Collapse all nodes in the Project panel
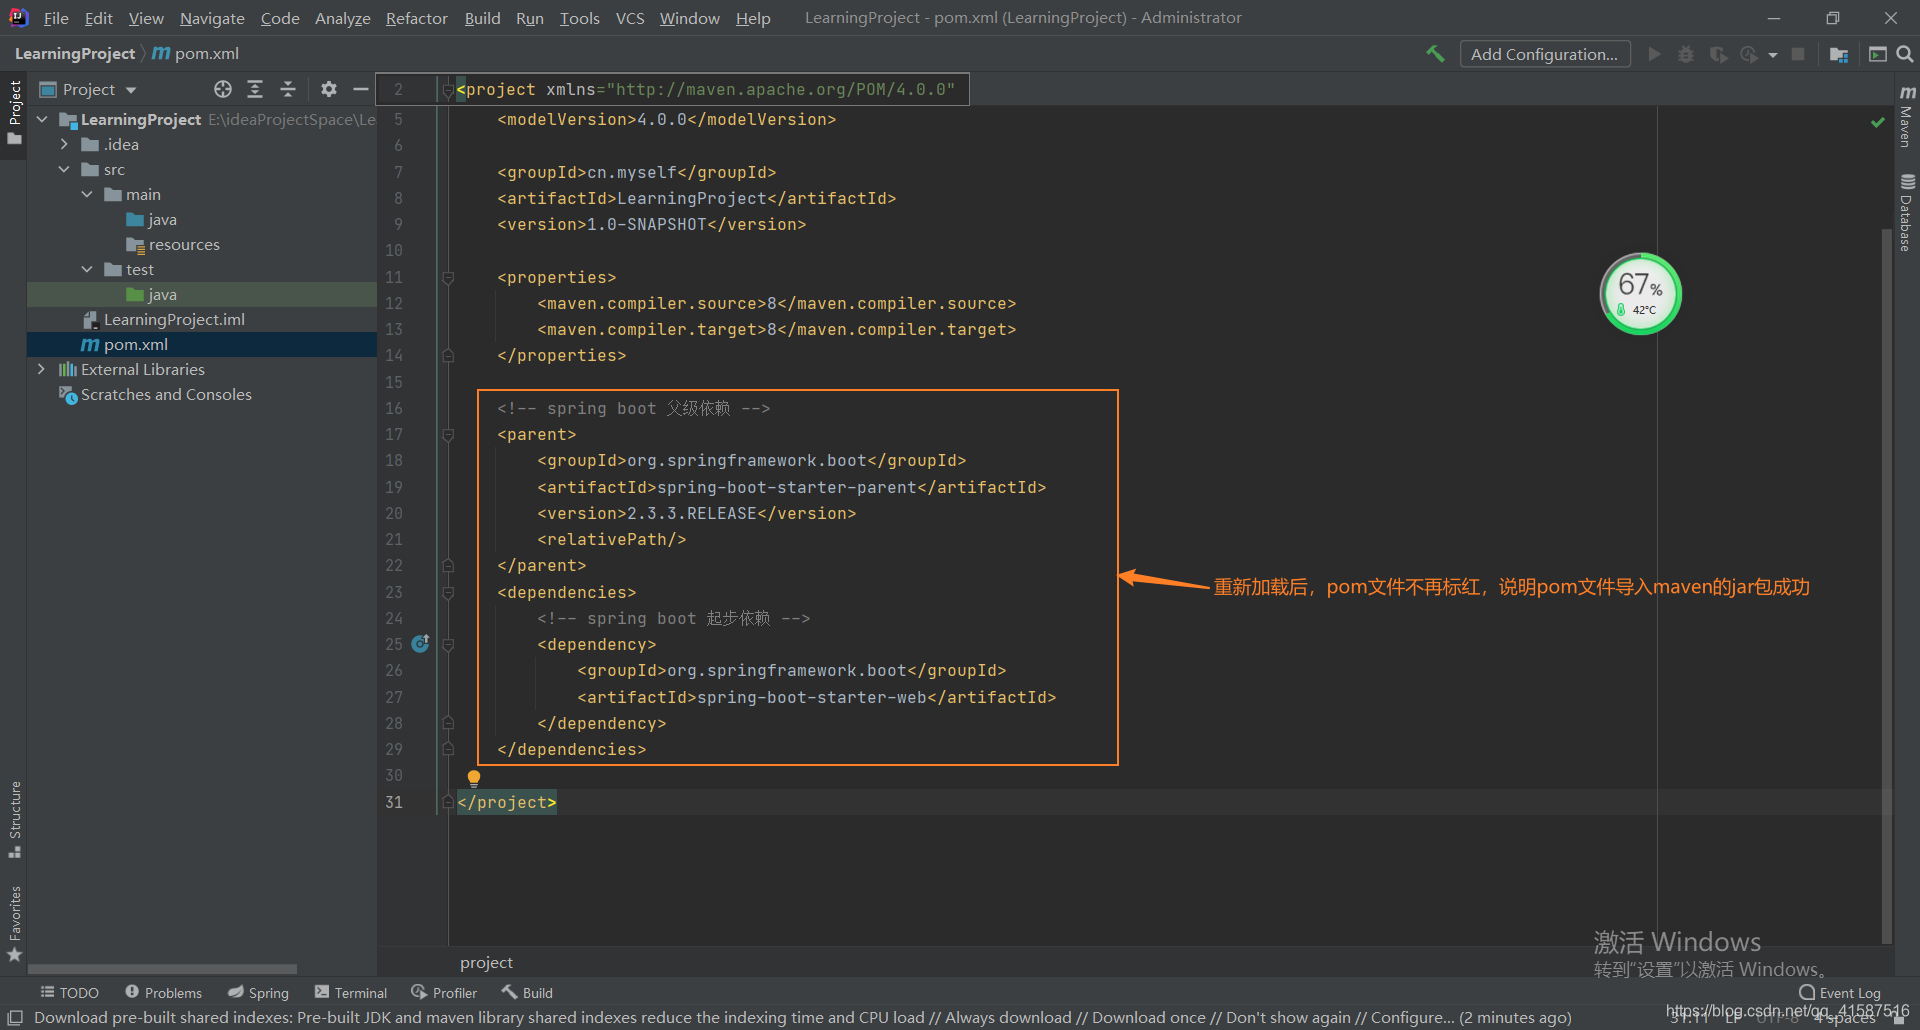1920x1030 pixels. [288, 89]
